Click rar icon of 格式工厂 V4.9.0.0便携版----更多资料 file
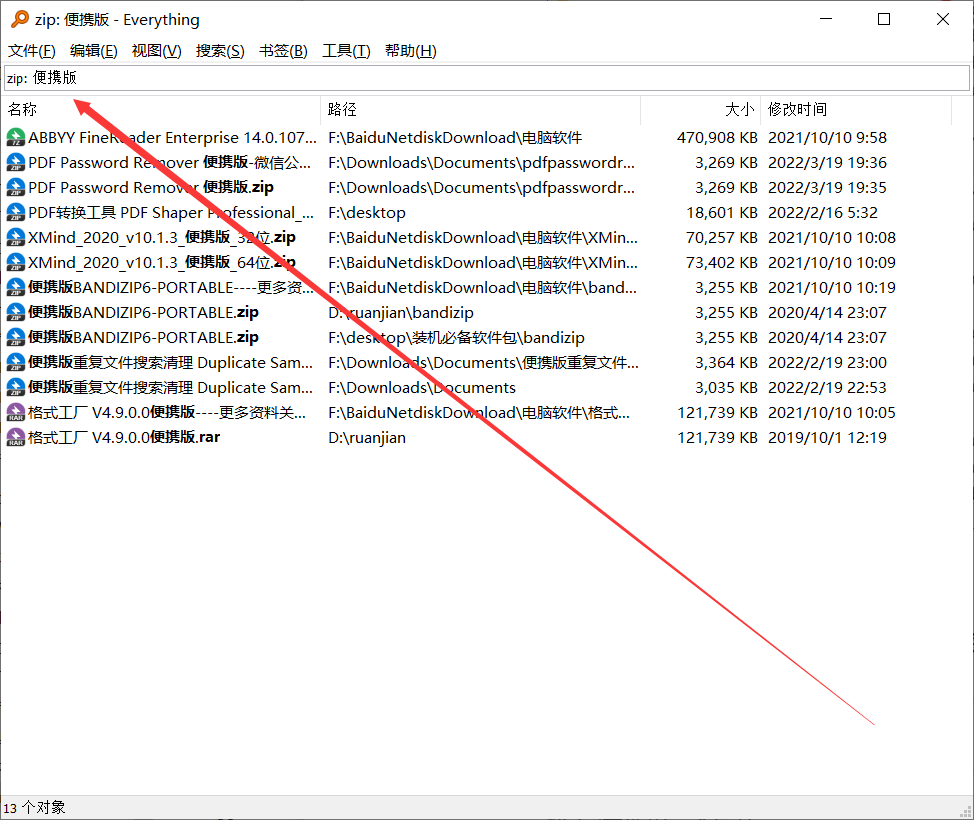This screenshot has width=974, height=820. click(x=16, y=412)
